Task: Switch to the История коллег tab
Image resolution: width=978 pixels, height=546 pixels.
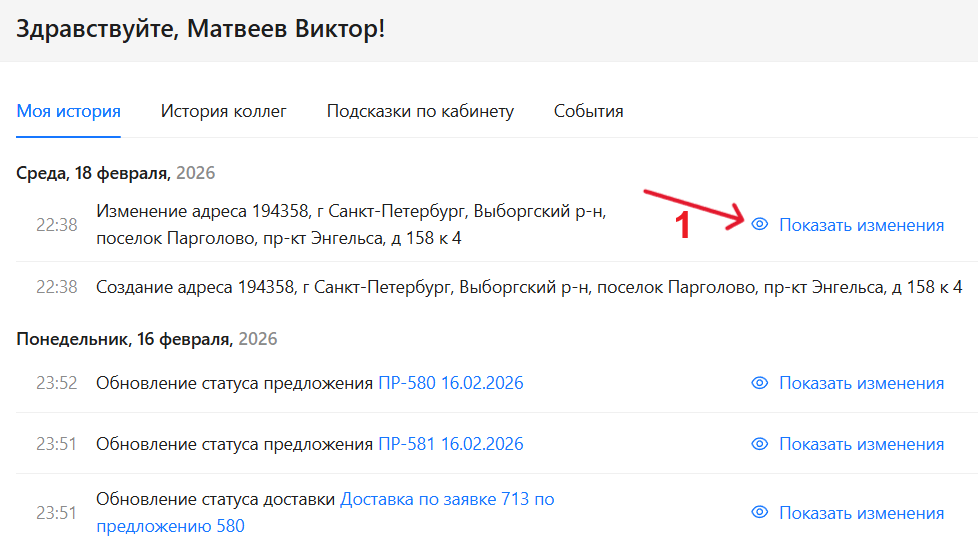Action: click(223, 111)
